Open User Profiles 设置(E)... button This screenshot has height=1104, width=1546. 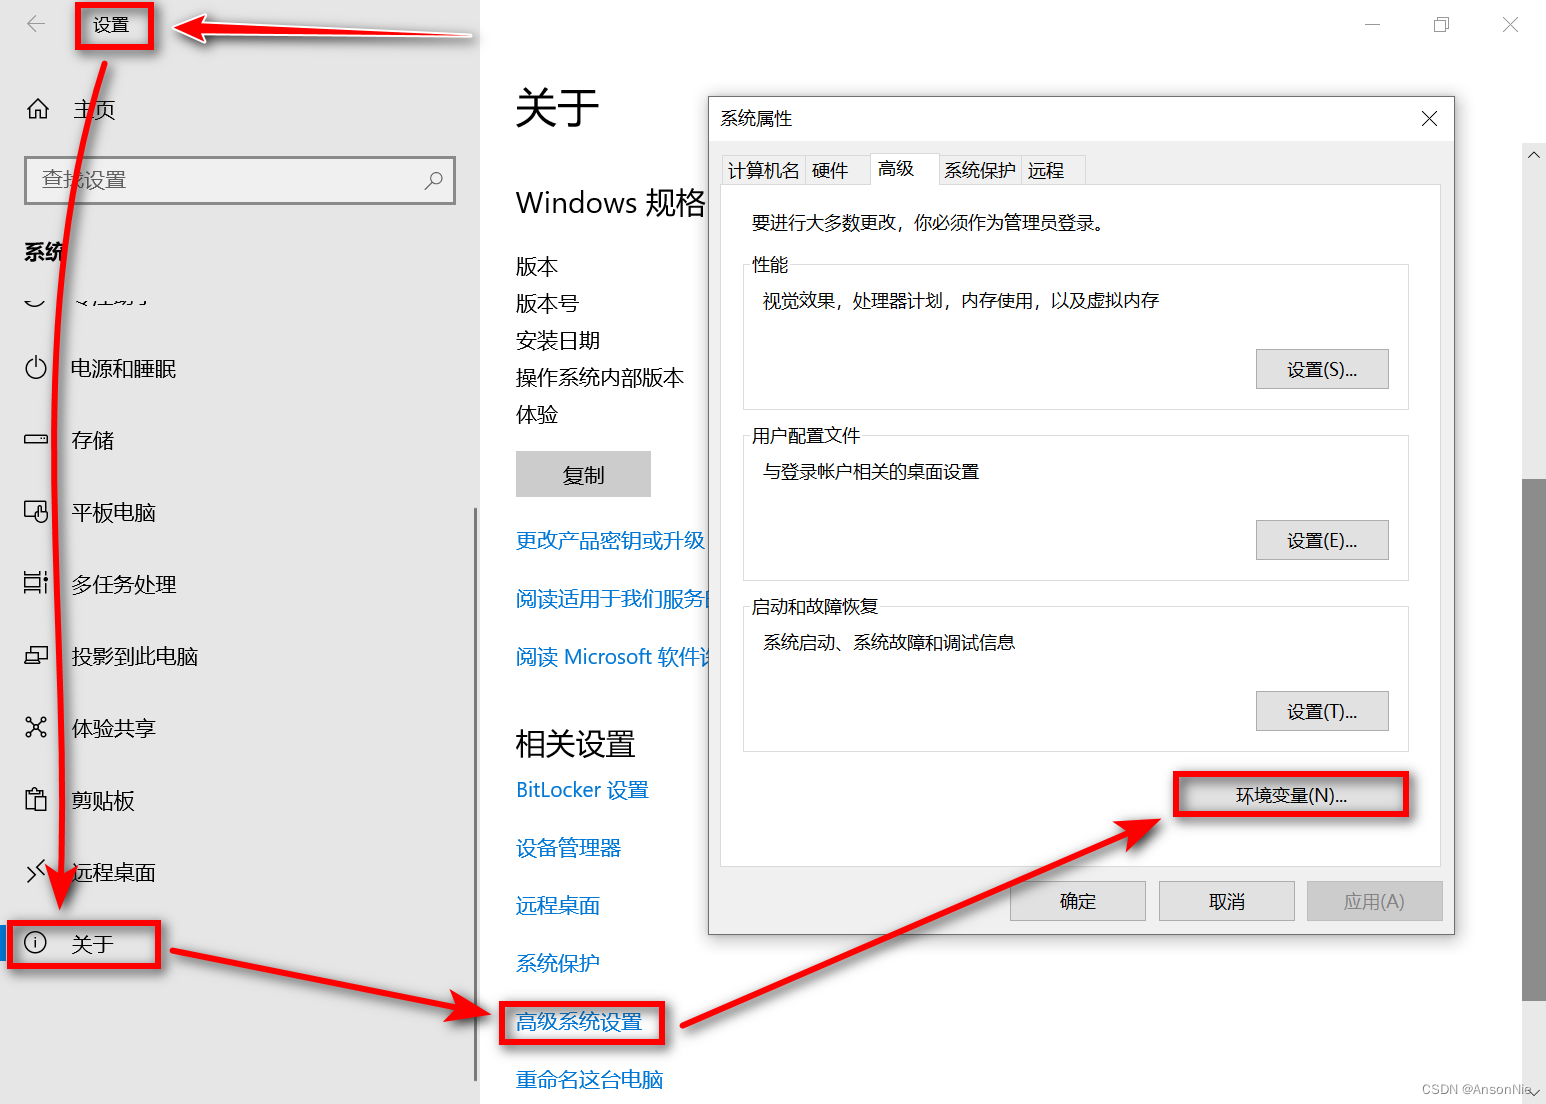pos(1322,540)
